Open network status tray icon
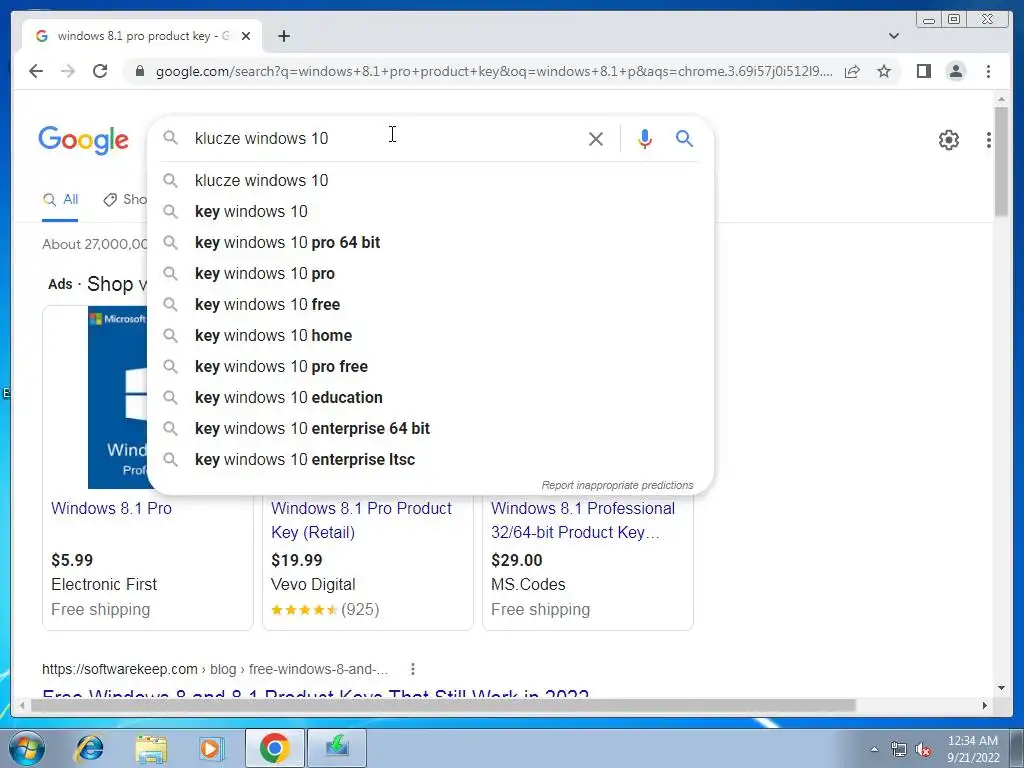Screen dimensions: 1024x768 [899, 750]
